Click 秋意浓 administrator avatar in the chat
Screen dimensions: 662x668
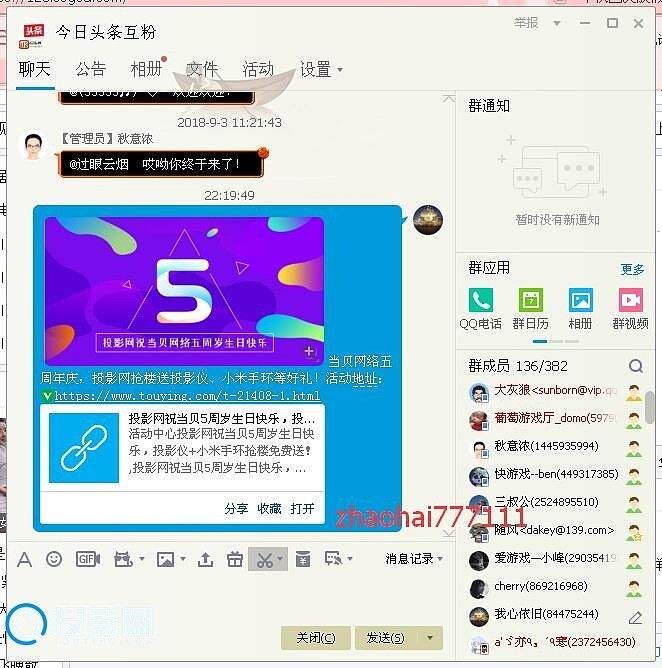pos(33,146)
